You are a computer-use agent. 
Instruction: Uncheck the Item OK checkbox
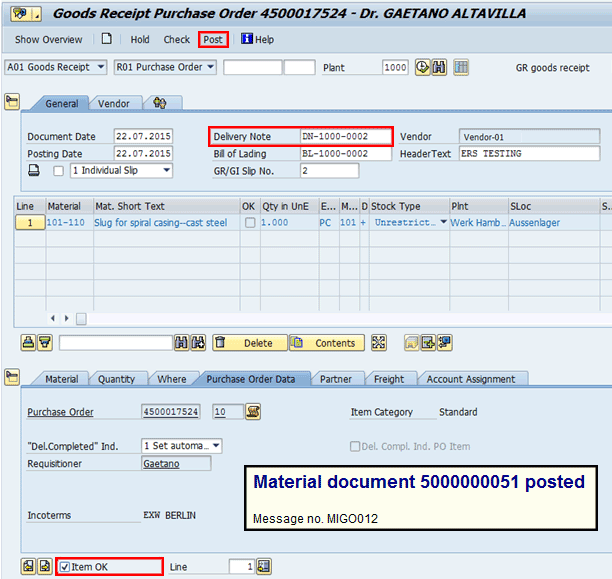tap(63, 567)
